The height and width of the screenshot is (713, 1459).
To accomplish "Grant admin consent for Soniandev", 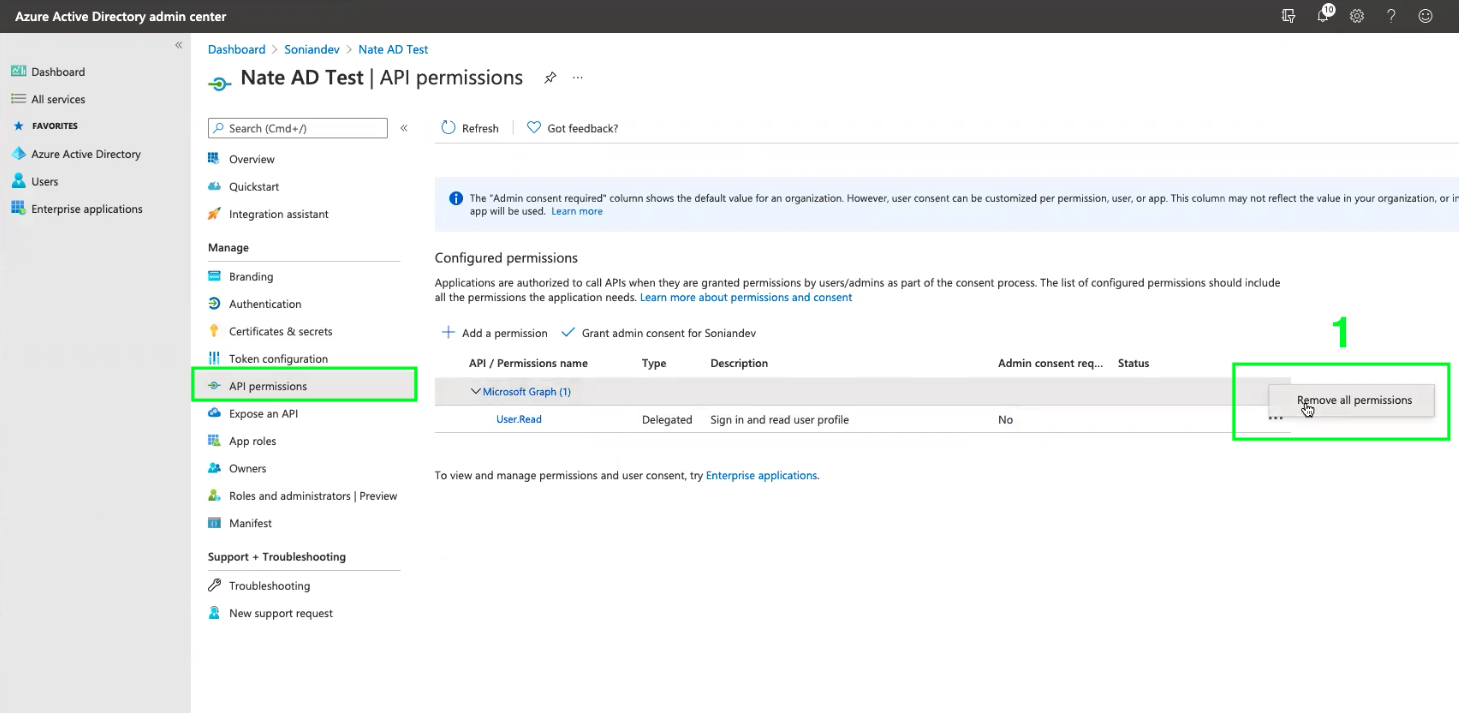I will click(x=658, y=333).
